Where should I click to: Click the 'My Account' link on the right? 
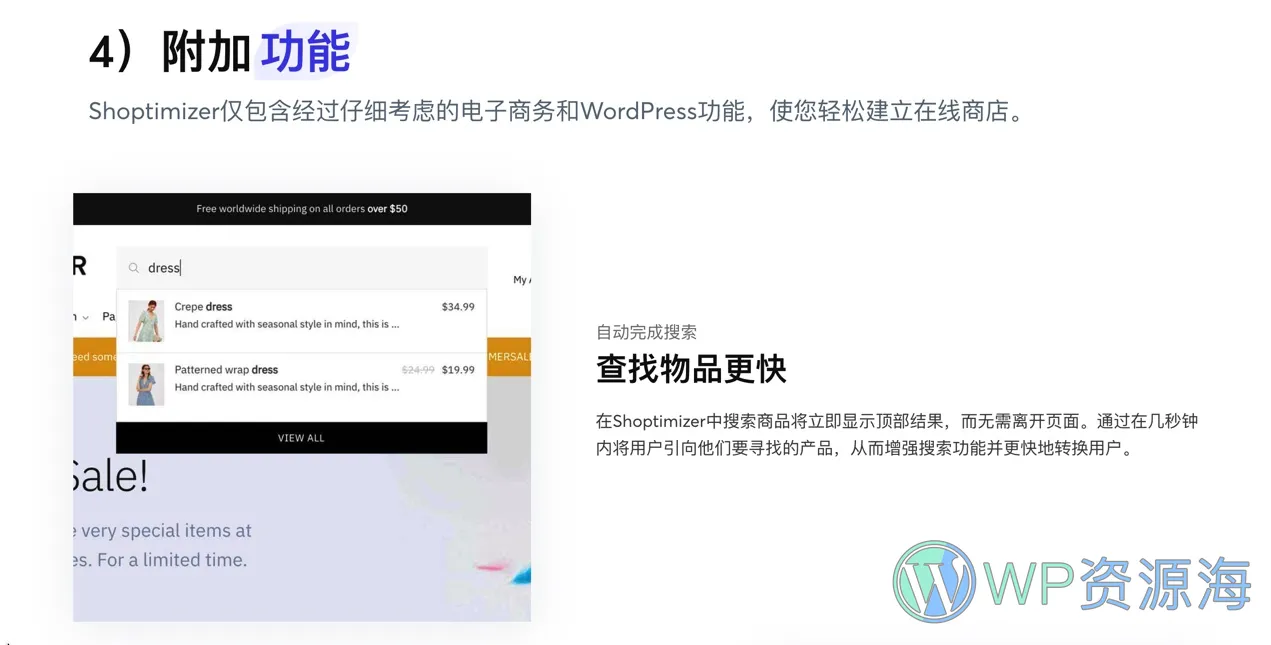click(x=521, y=280)
